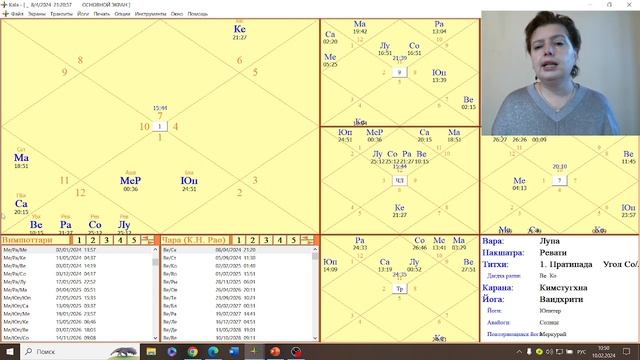The width and height of the screenshot is (640, 360).
Task: Click the options icon next to Чара levels
Action: (x=307, y=240)
